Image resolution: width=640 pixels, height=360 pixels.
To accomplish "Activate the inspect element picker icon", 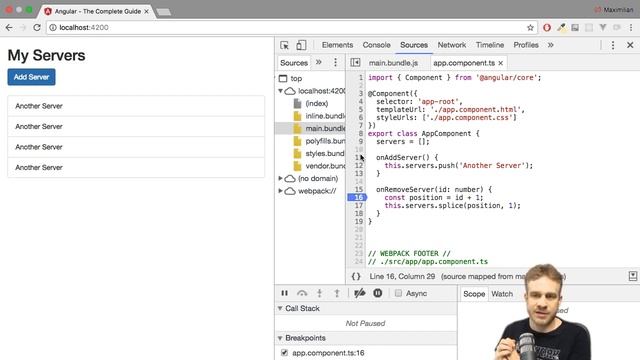I will pos(284,45).
